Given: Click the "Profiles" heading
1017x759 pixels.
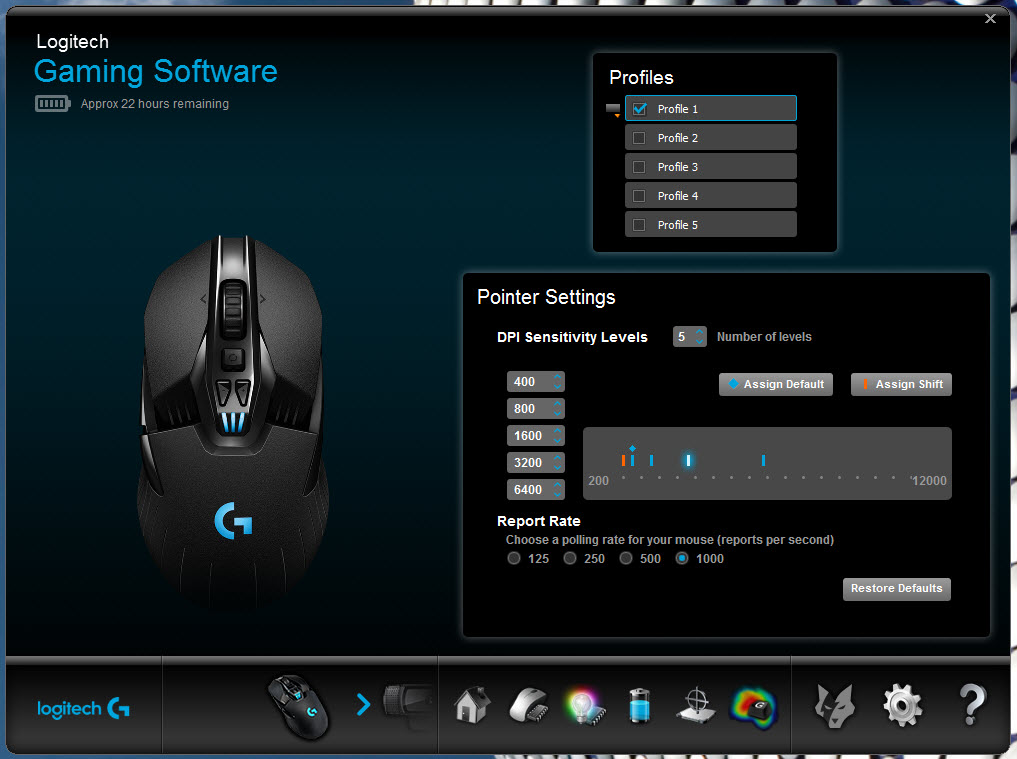Looking at the screenshot, I should click(641, 78).
